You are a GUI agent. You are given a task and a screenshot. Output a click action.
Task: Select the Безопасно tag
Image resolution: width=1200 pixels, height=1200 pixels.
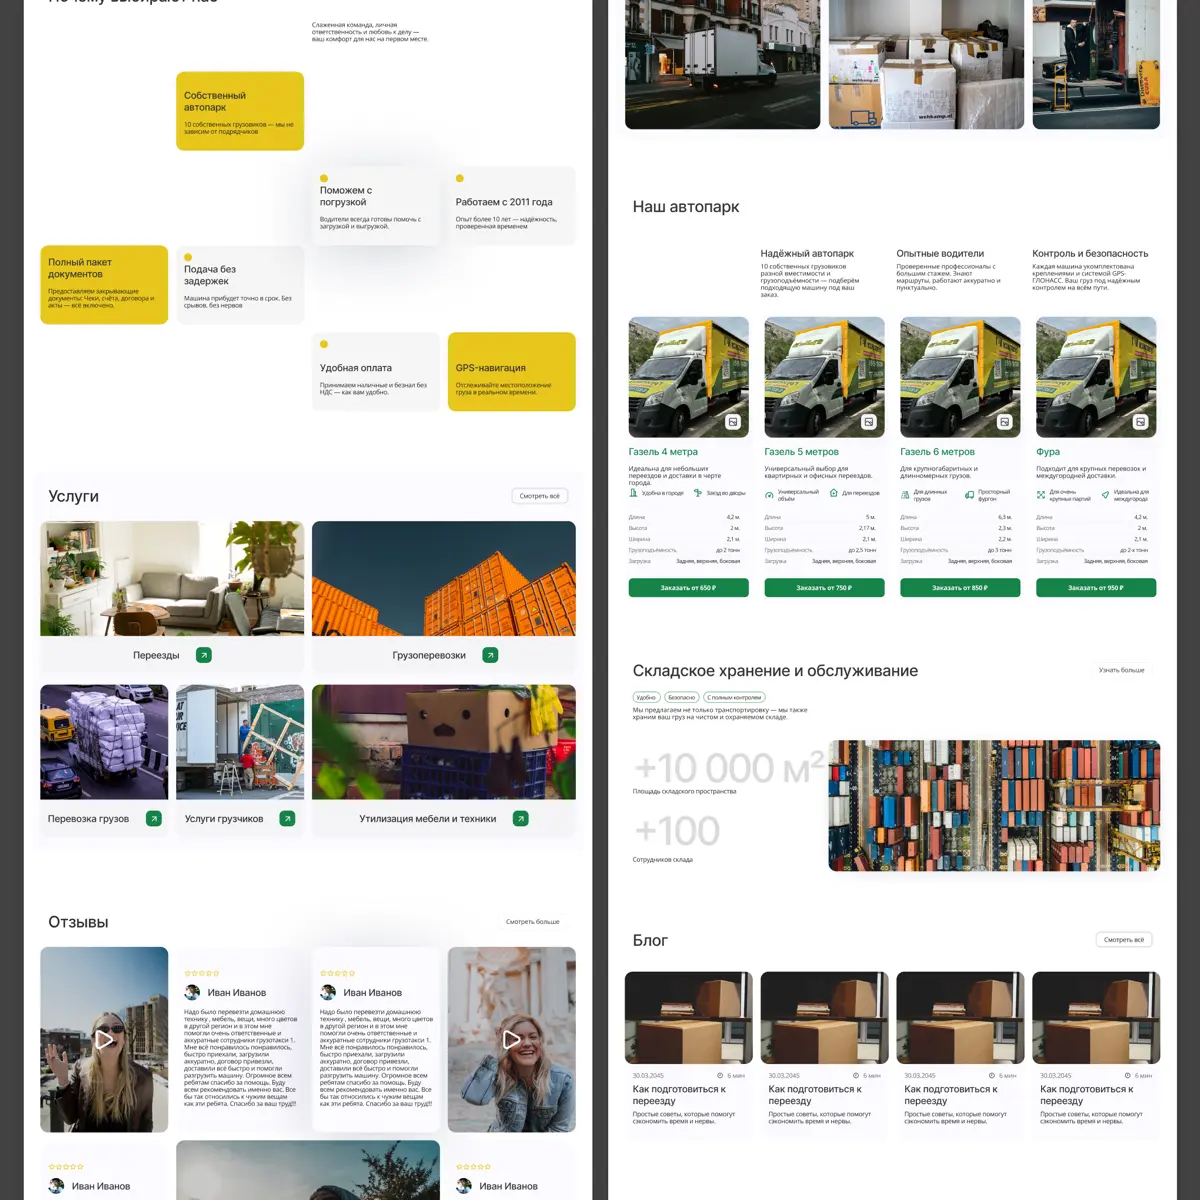click(682, 697)
